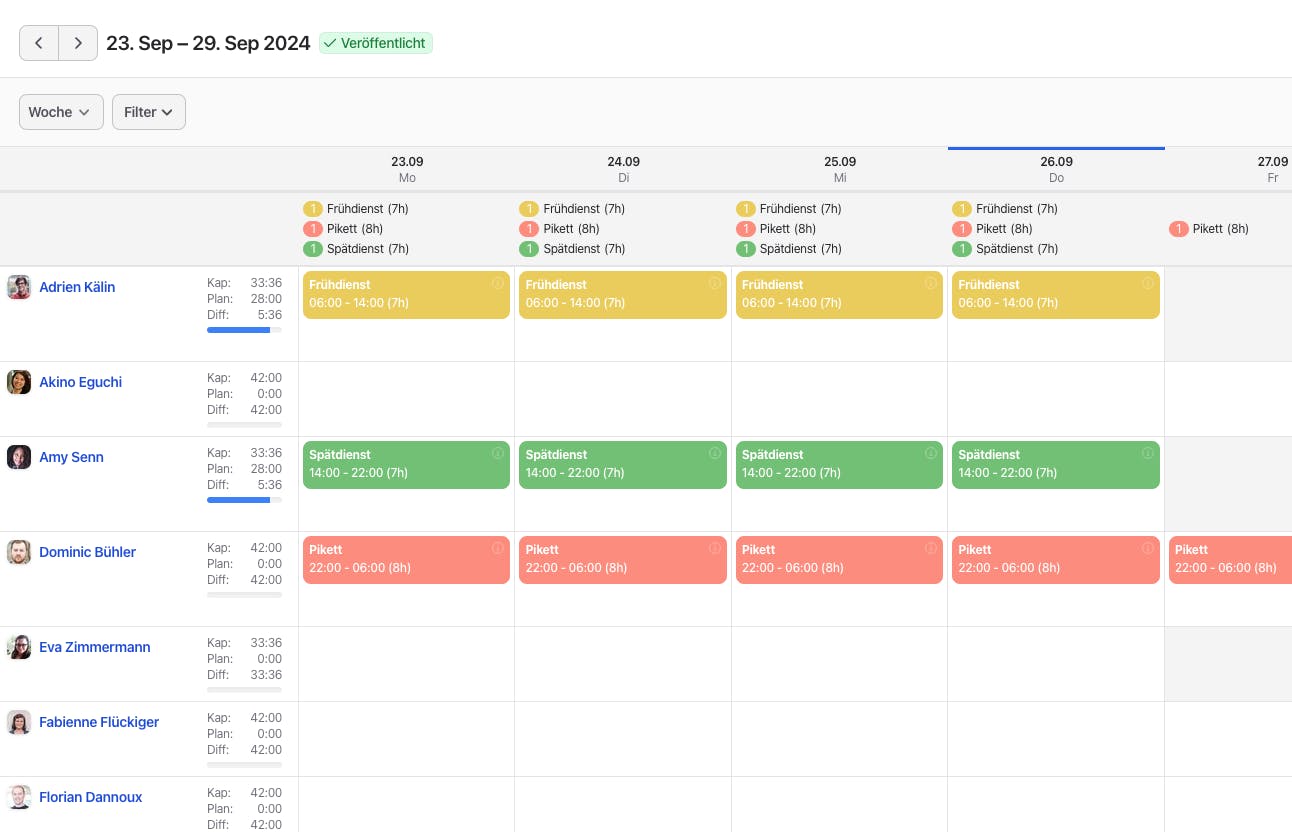The image size is (1292, 832).
Task: Click Dominic Bühler's profile avatar
Action: pyautogui.click(x=19, y=552)
